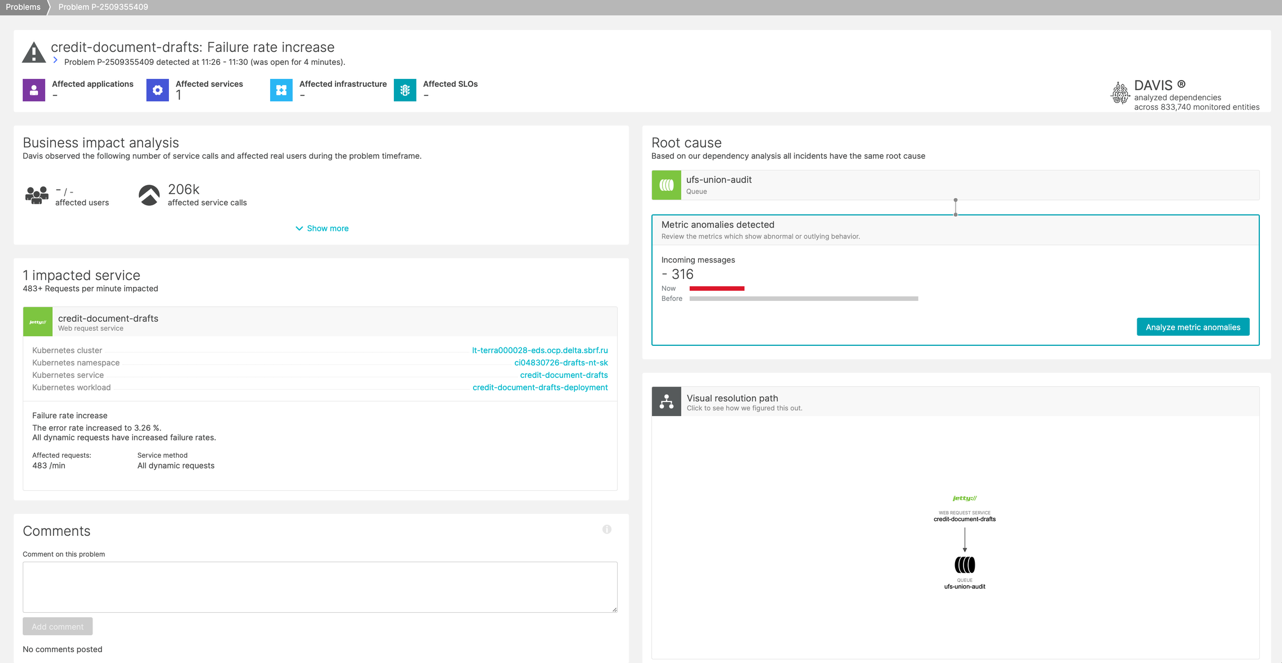Expand the Show more section
The width and height of the screenshot is (1282, 663).
(x=321, y=228)
